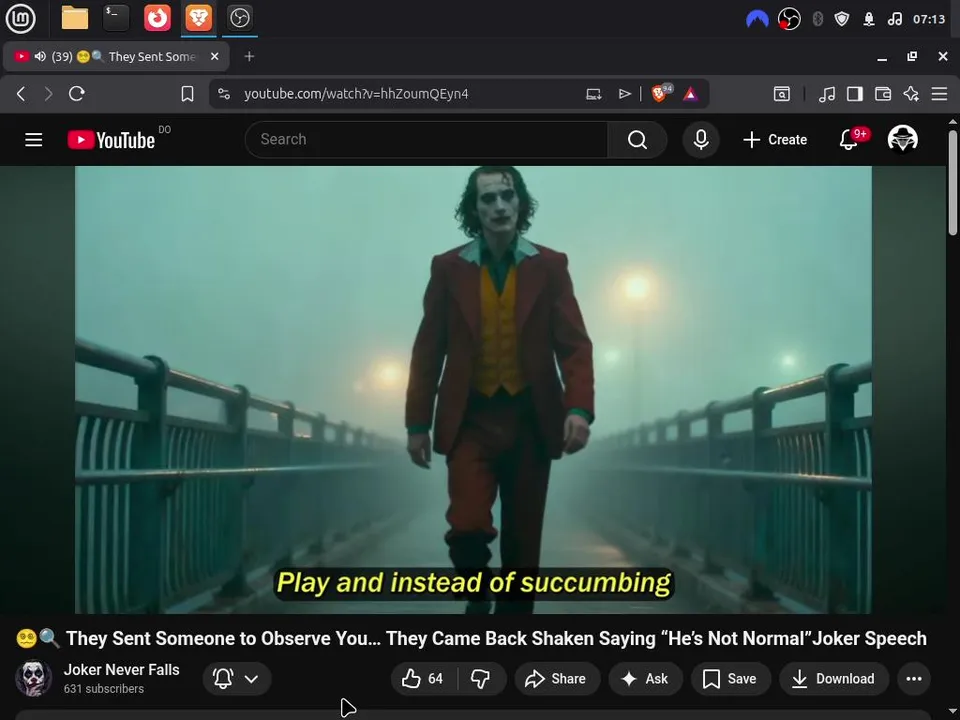Open the Terminal from the panel
Image resolution: width=960 pixels, height=720 pixels.
click(116, 18)
